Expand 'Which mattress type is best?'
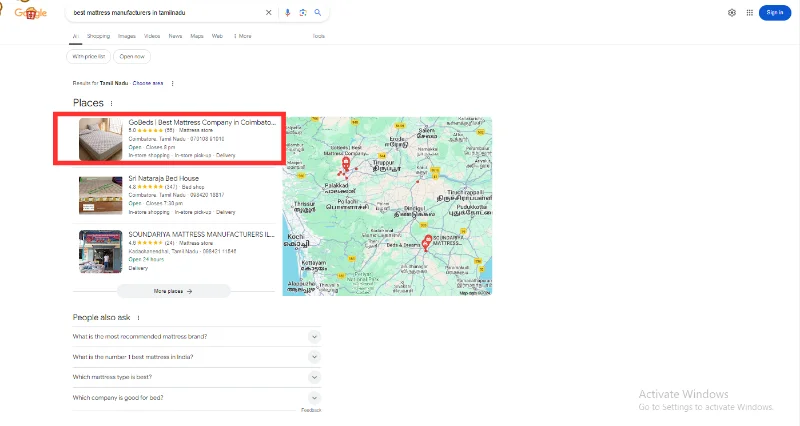Screen dimensions: 800x426 click(196, 378)
